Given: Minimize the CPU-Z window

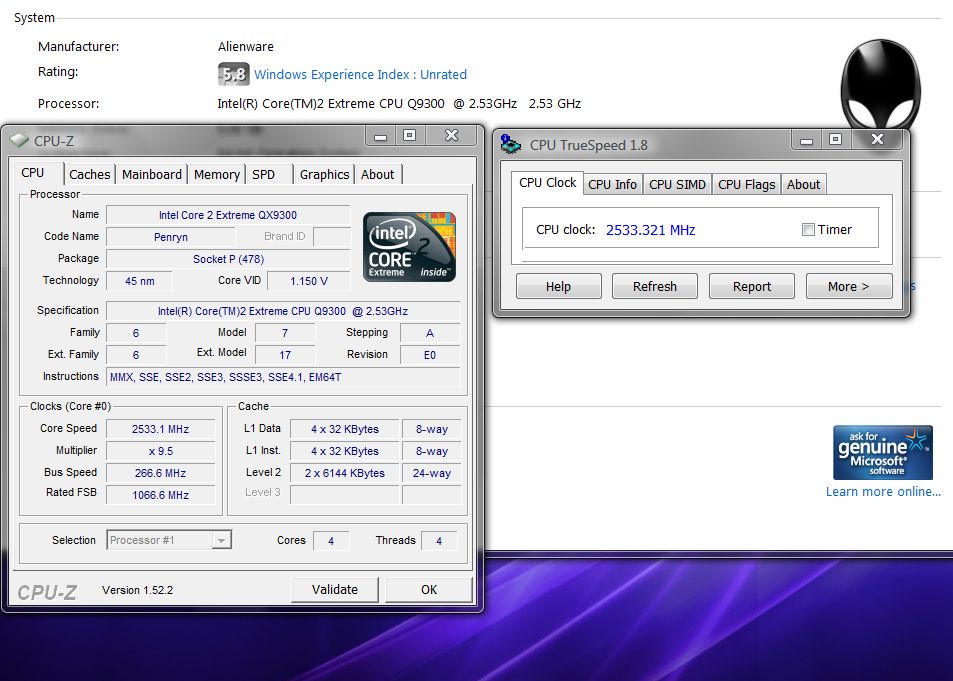Looking at the screenshot, I should tap(380, 136).
